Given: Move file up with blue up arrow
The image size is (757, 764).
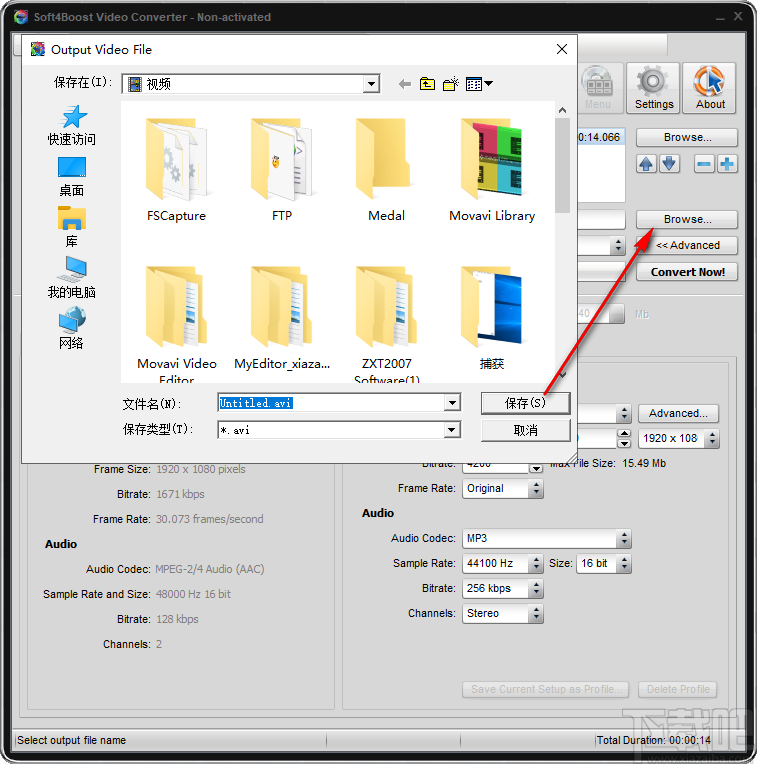Looking at the screenshot, I should pos(646,164).
